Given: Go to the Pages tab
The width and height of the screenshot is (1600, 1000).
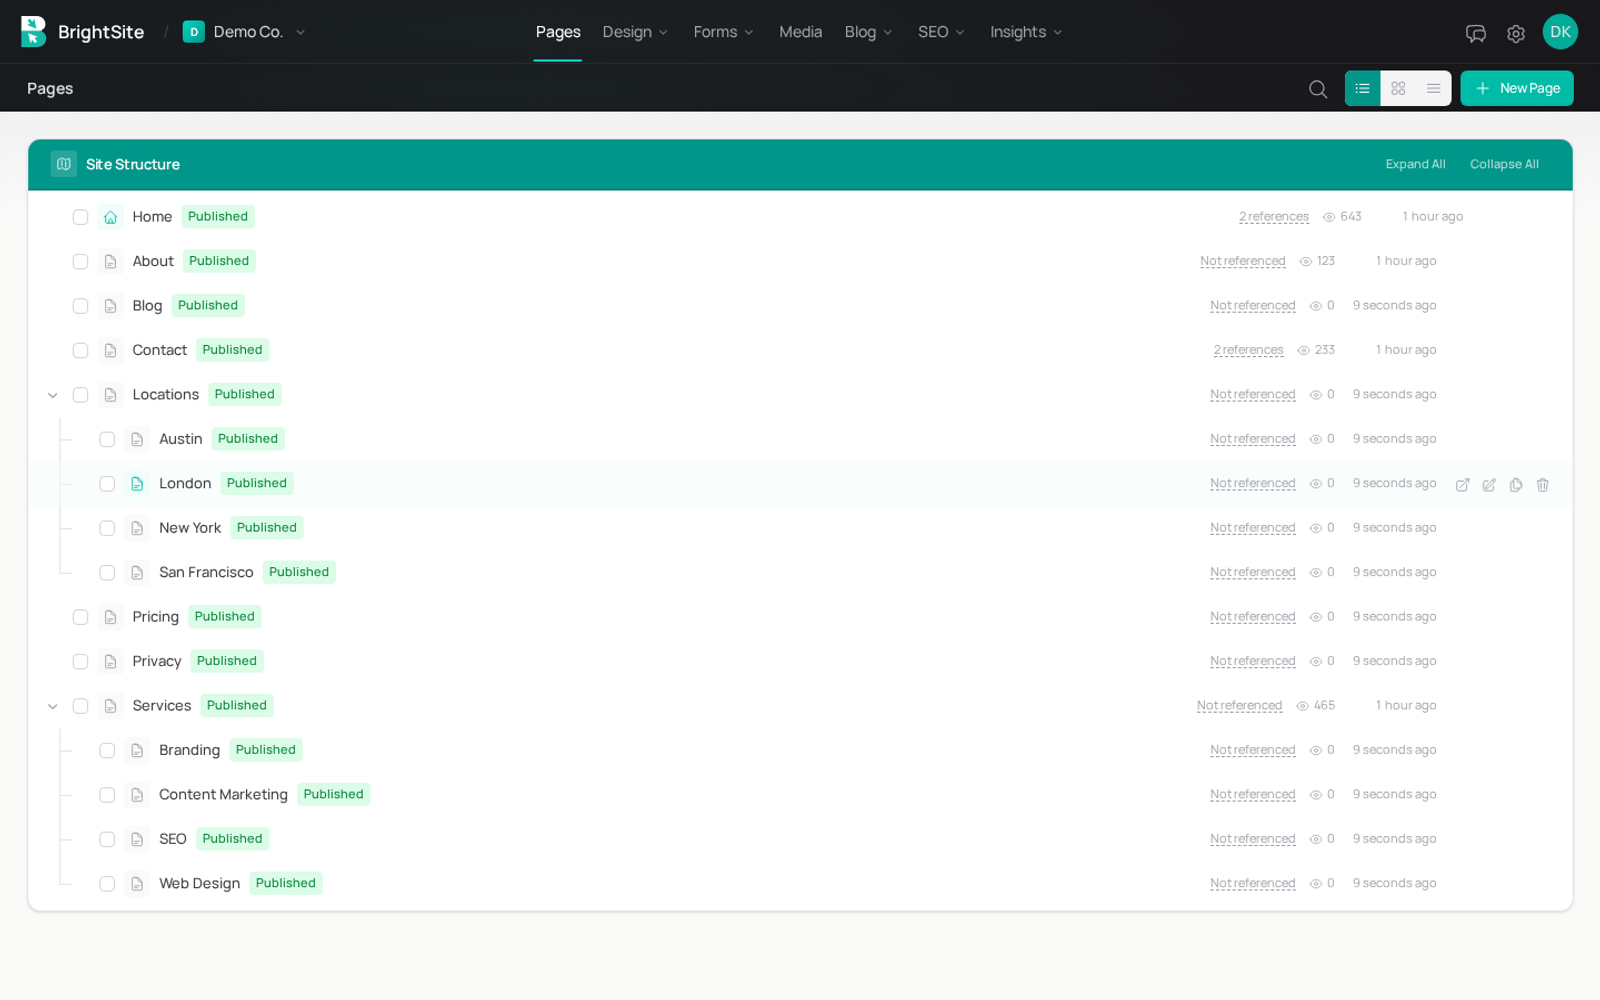Looking at the screenshot, I should [x=558, y=32].
